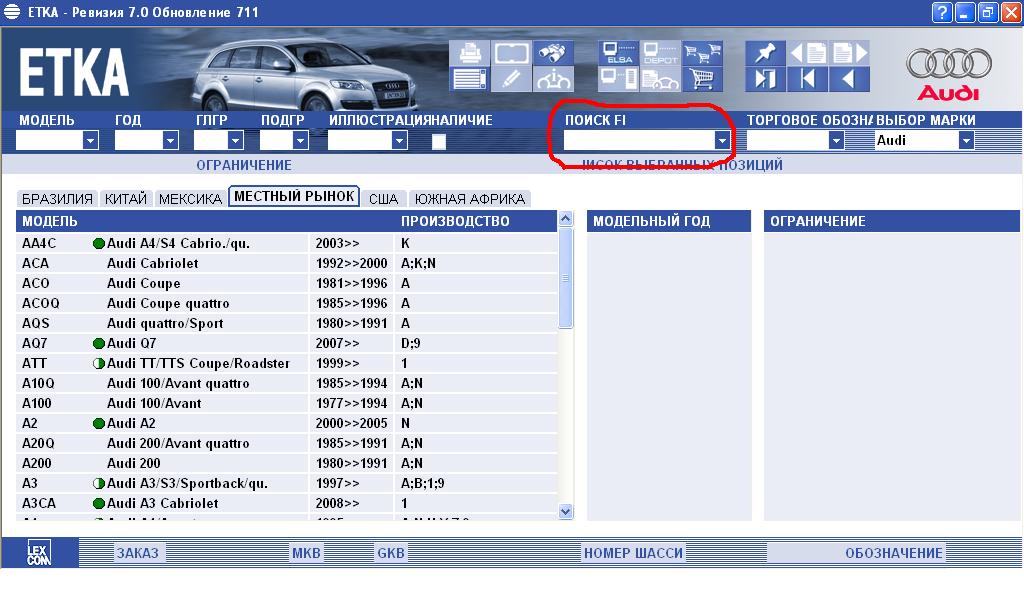Expand the МОДЕЛЬ dropdown
The width and height of the screenshot is (1024, 600).
click(x=90, y=141)
